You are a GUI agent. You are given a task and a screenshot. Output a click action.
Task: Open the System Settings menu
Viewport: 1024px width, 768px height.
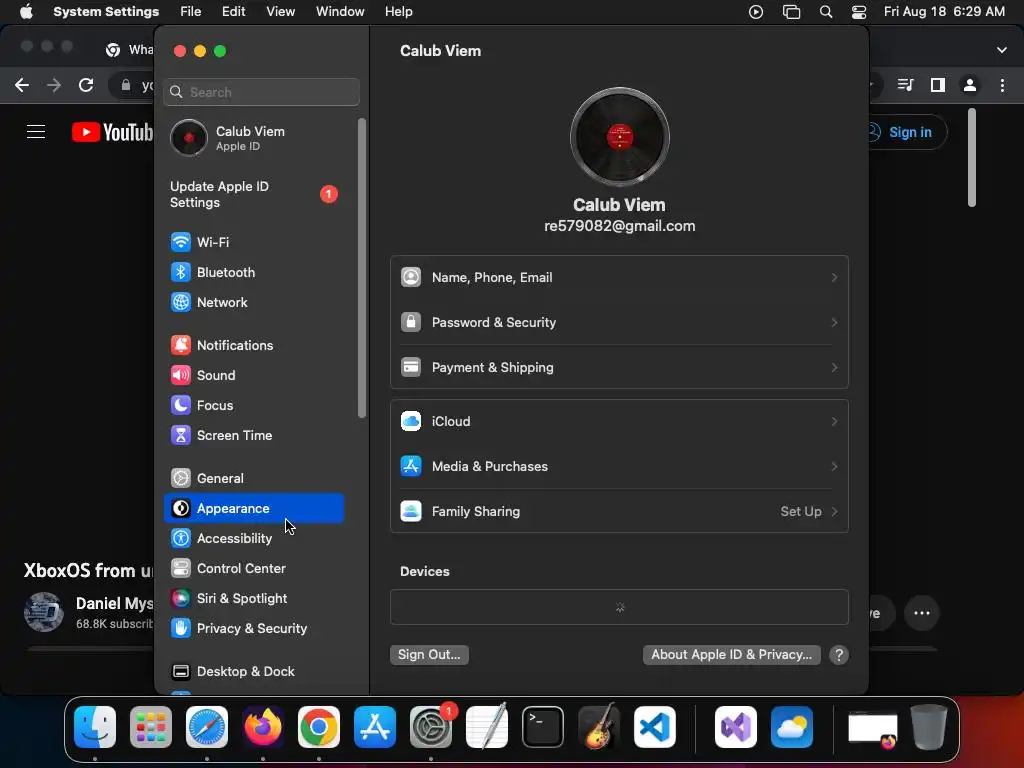(106, 12)
